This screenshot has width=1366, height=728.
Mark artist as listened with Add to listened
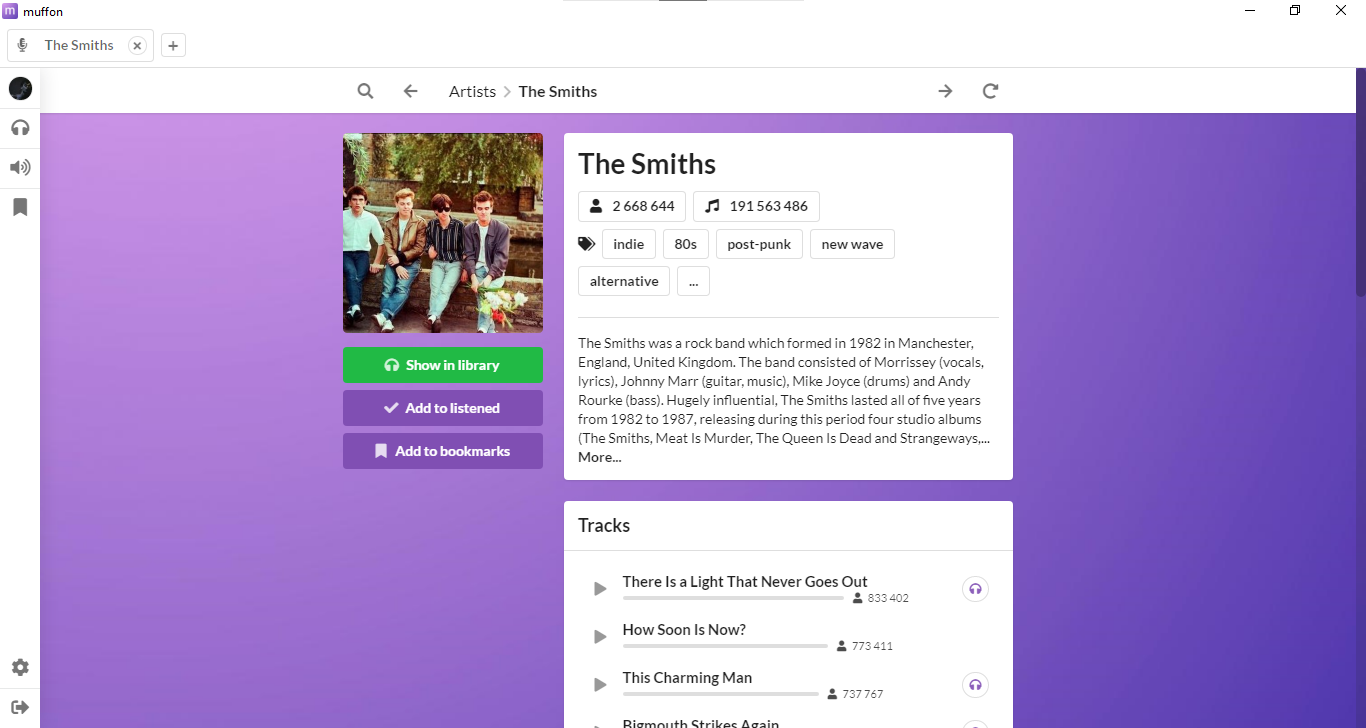click(x=443, y=407)
